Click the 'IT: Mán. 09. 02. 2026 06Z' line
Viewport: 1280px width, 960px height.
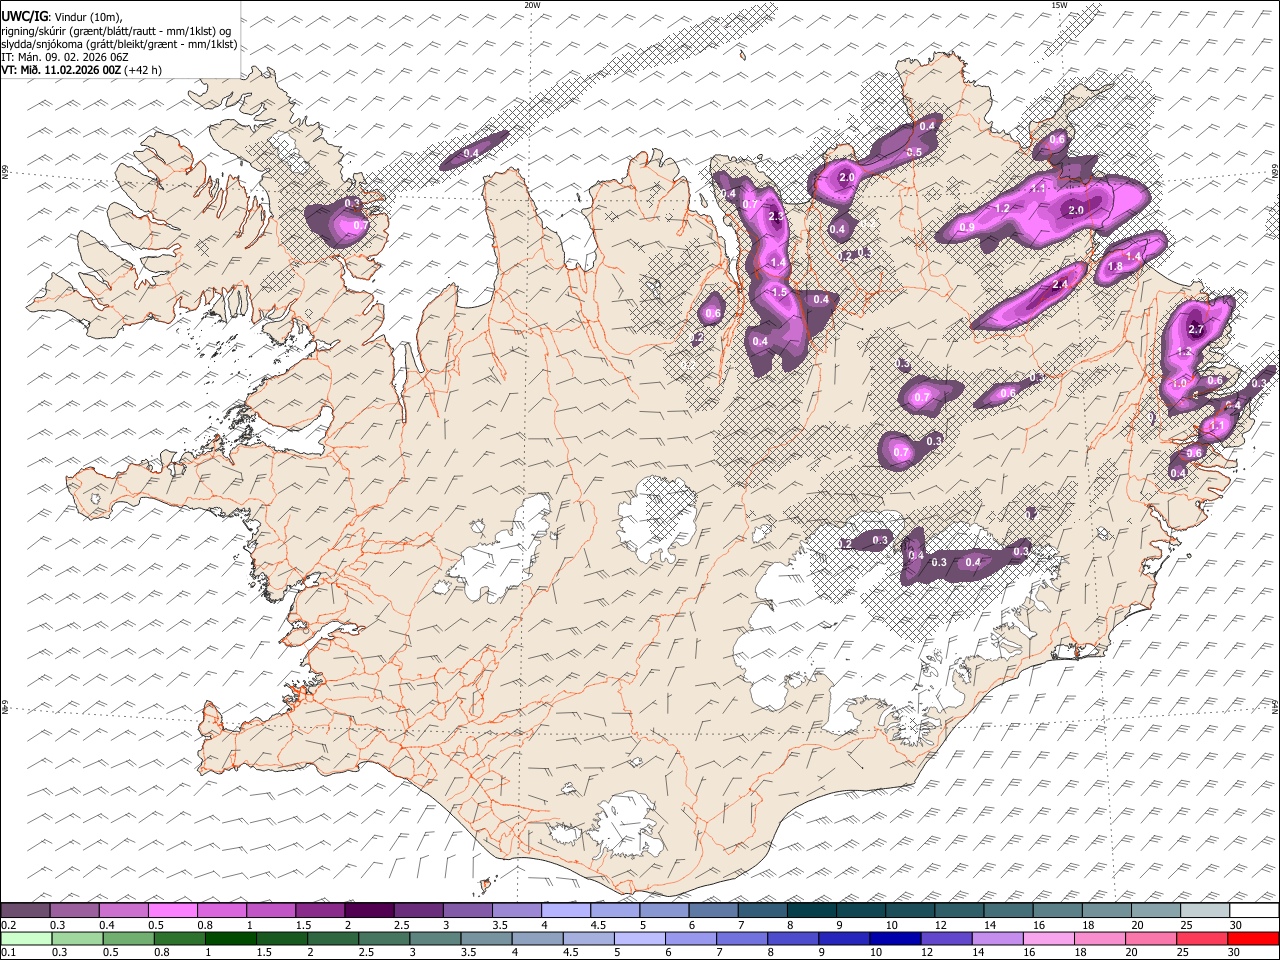(64, 57)
